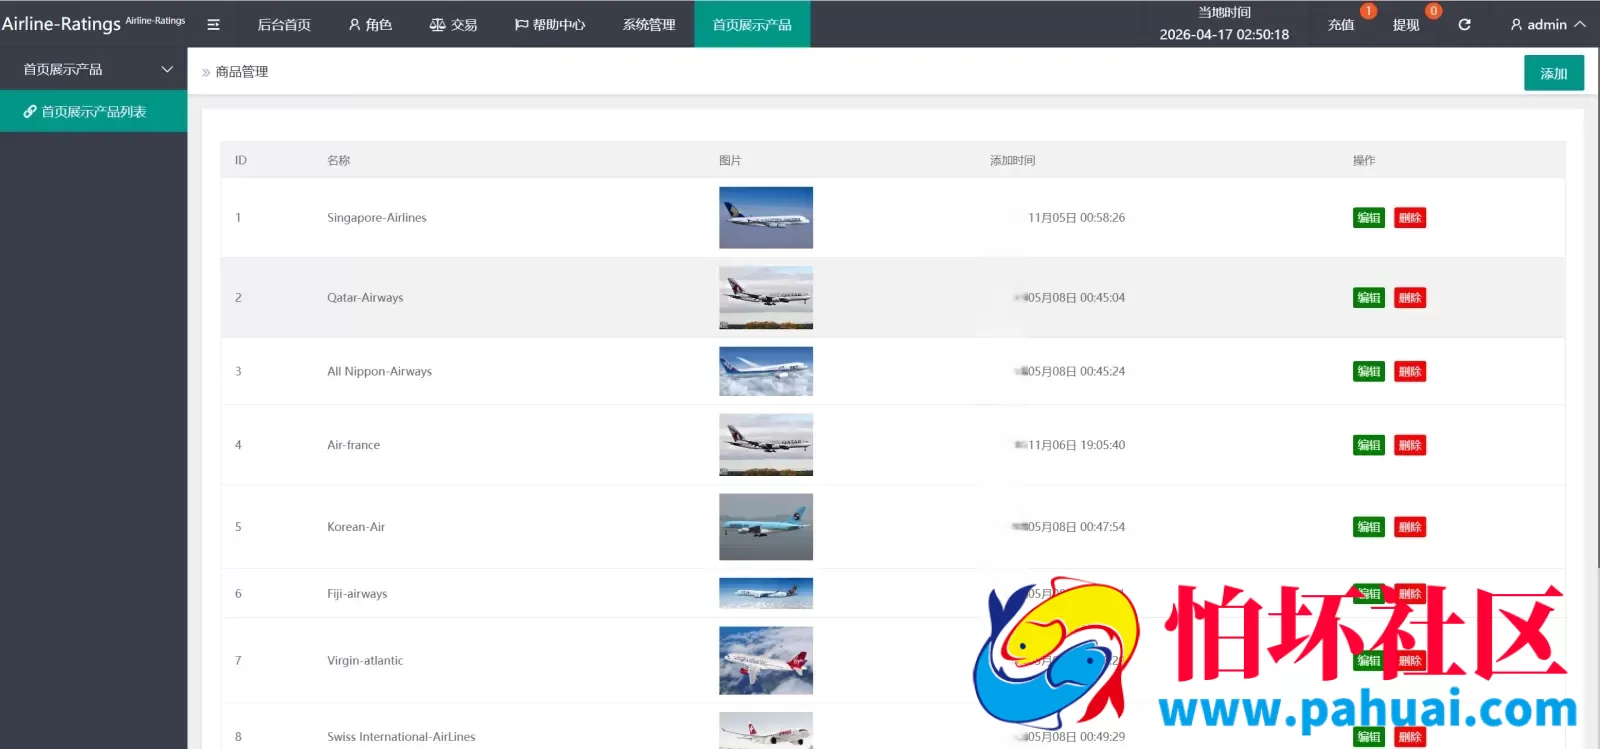Open 首页展示产品列表 in the sidebar
The height and width of the screenshot is (749, 1600).
coord(94,111)
